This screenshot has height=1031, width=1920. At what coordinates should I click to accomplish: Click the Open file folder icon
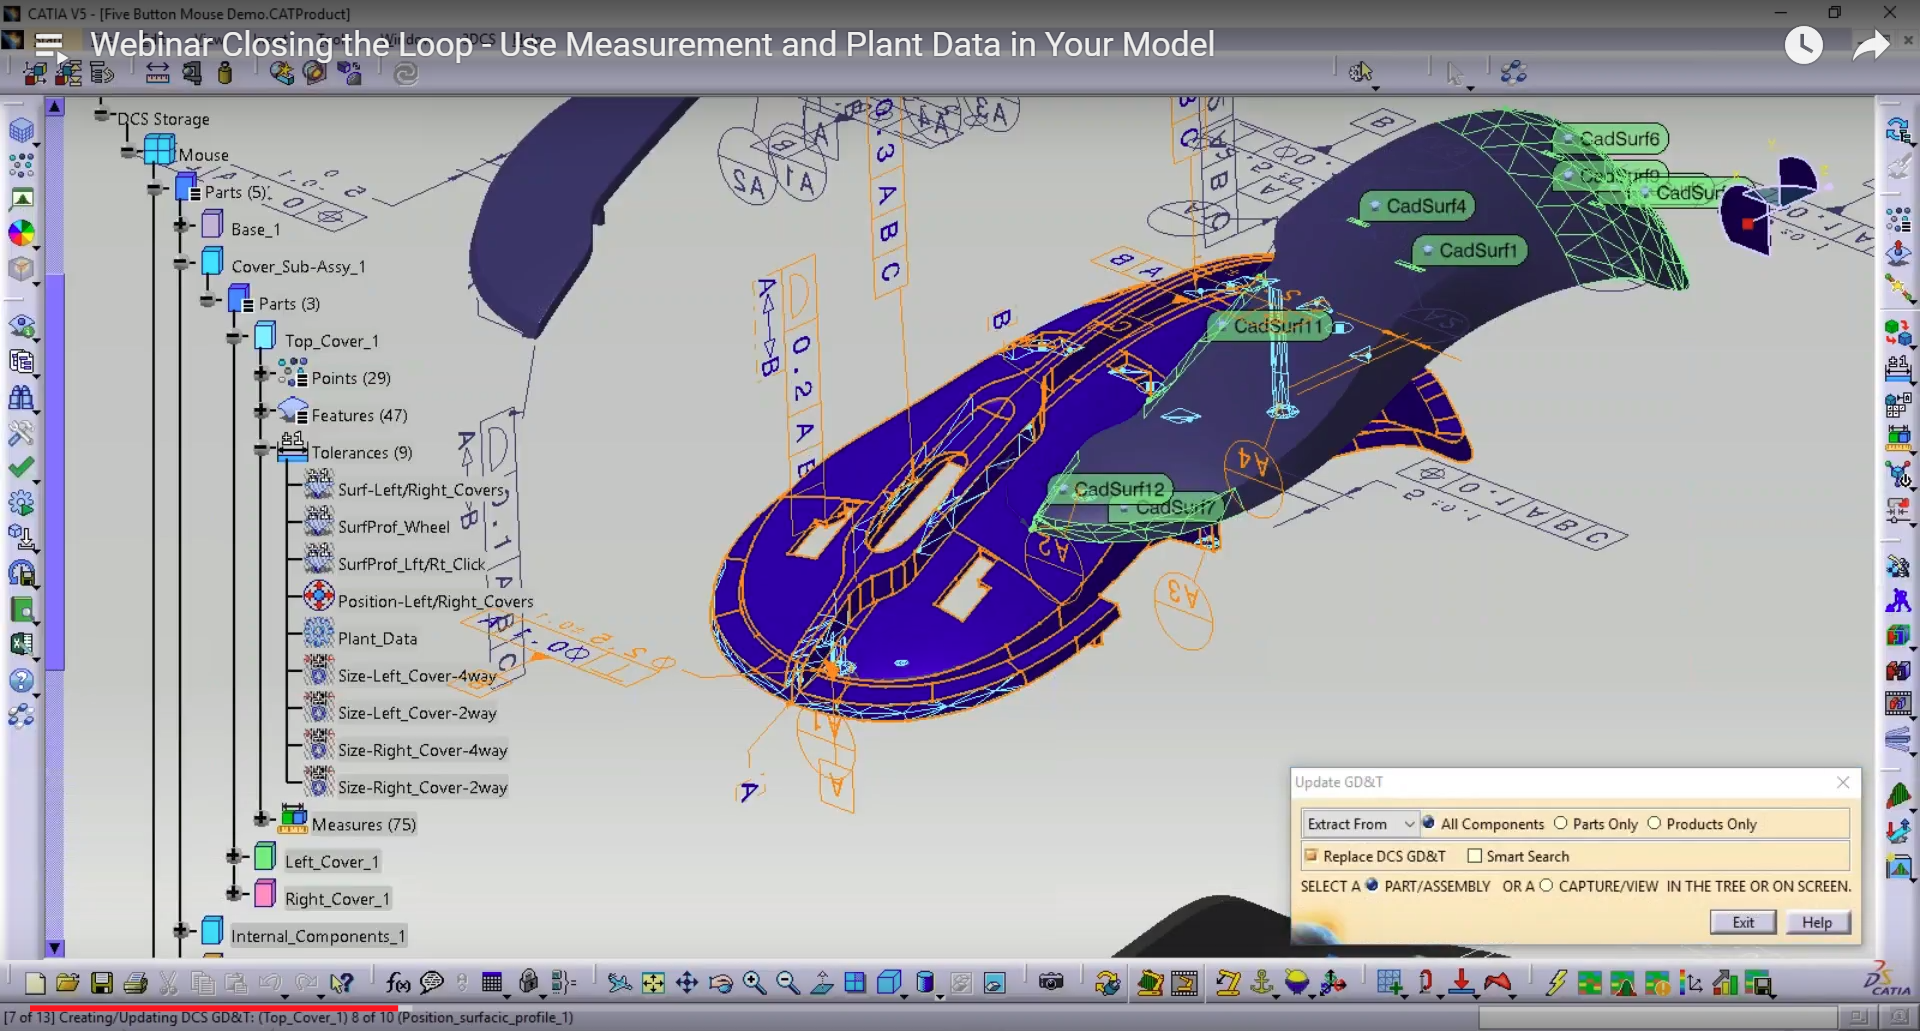pos(68,983)
